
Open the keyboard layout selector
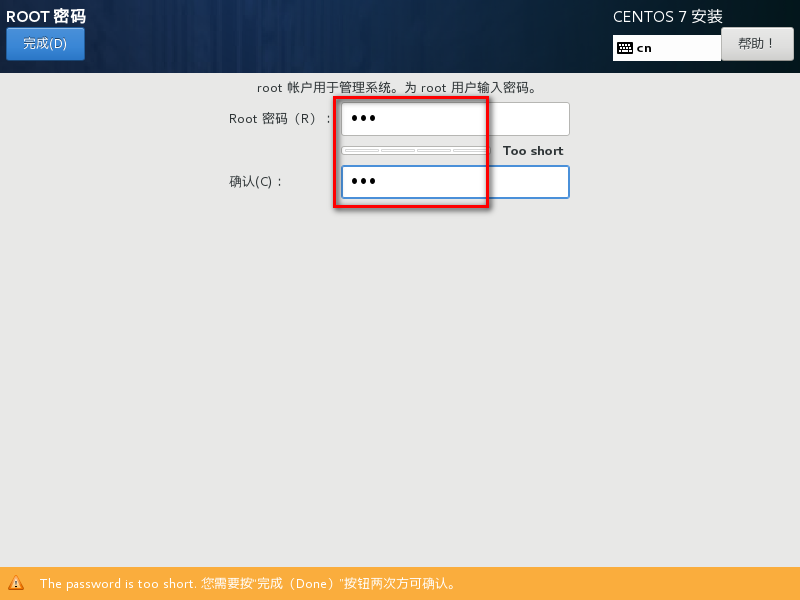click(666, 47)
